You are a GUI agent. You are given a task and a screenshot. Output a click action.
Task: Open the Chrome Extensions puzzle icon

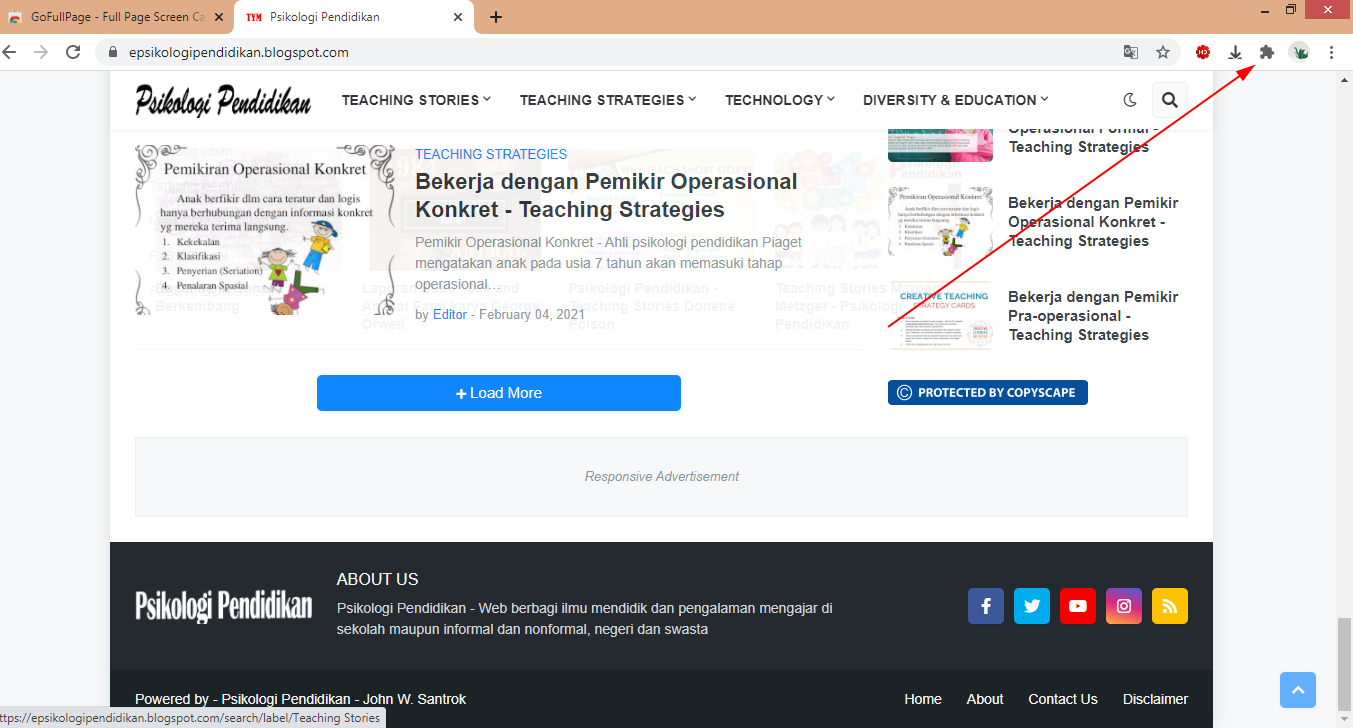click(1266, 51)
